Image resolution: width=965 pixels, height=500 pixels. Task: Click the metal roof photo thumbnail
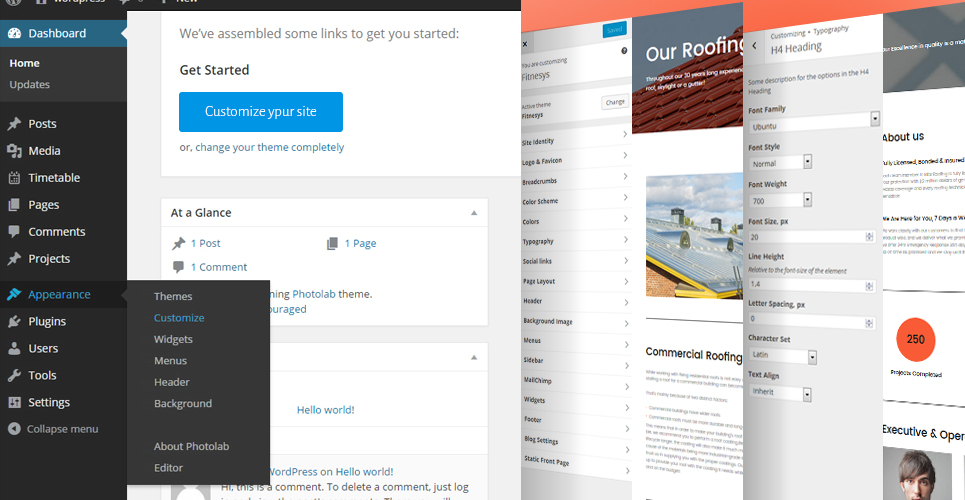click(x=694, y=236)
